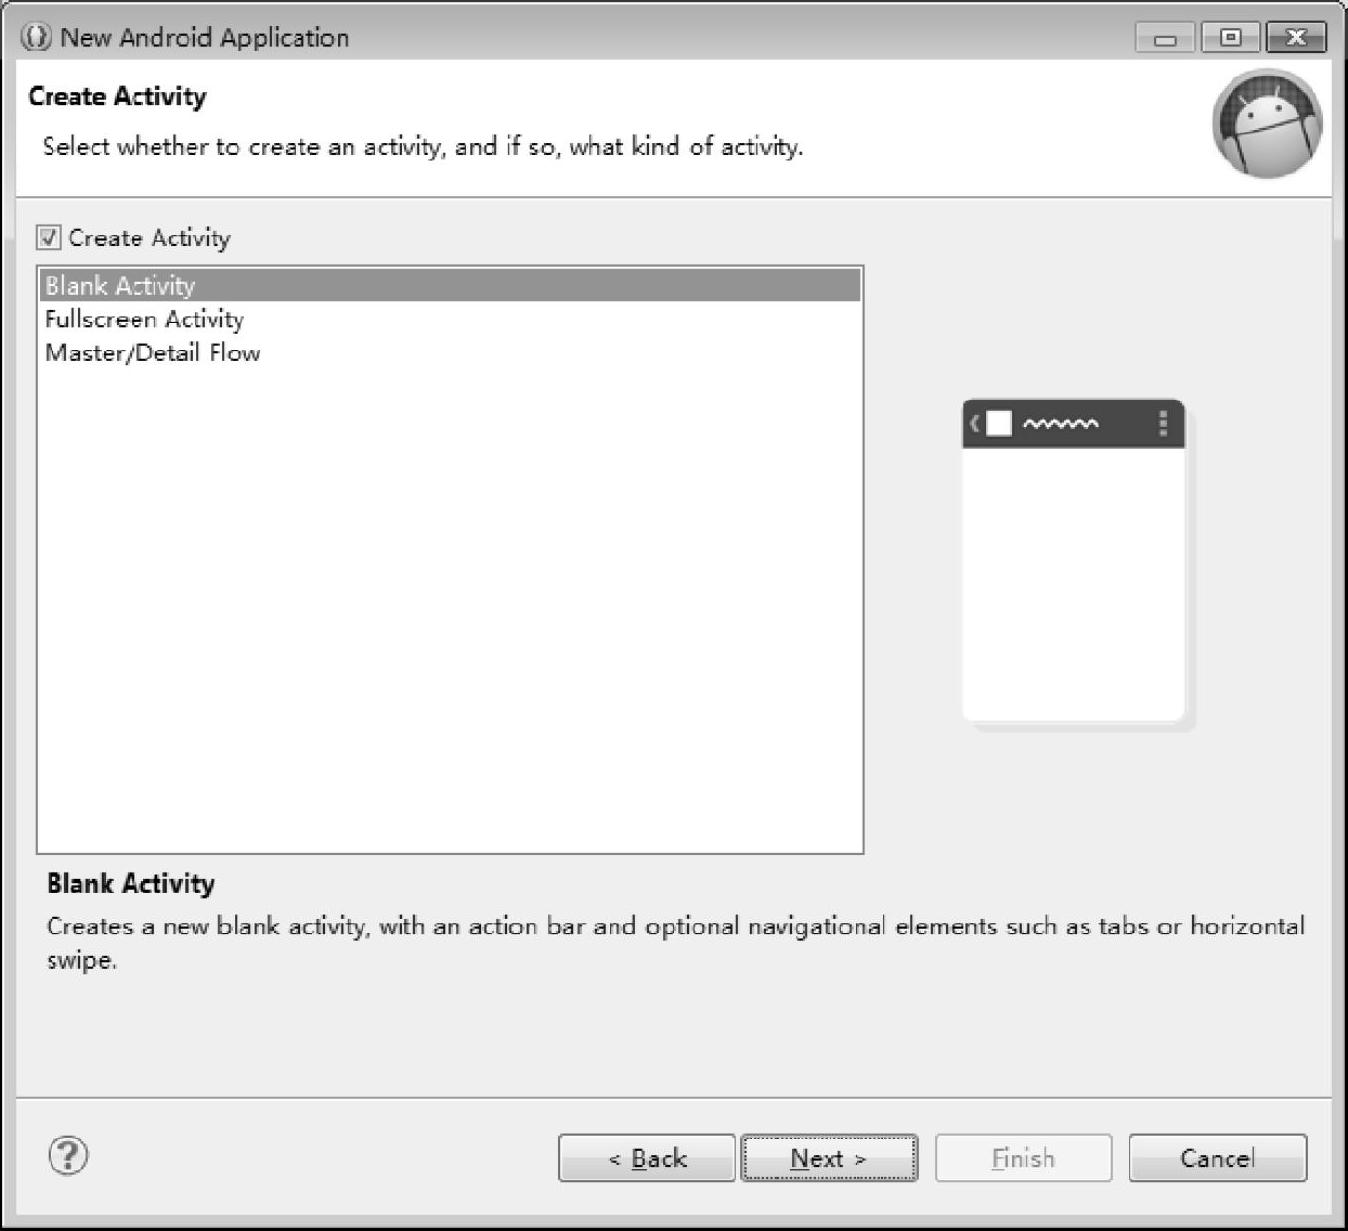
Task: Click the window title bar app icon
Action: pyautogui.click(x=36, y=38)
